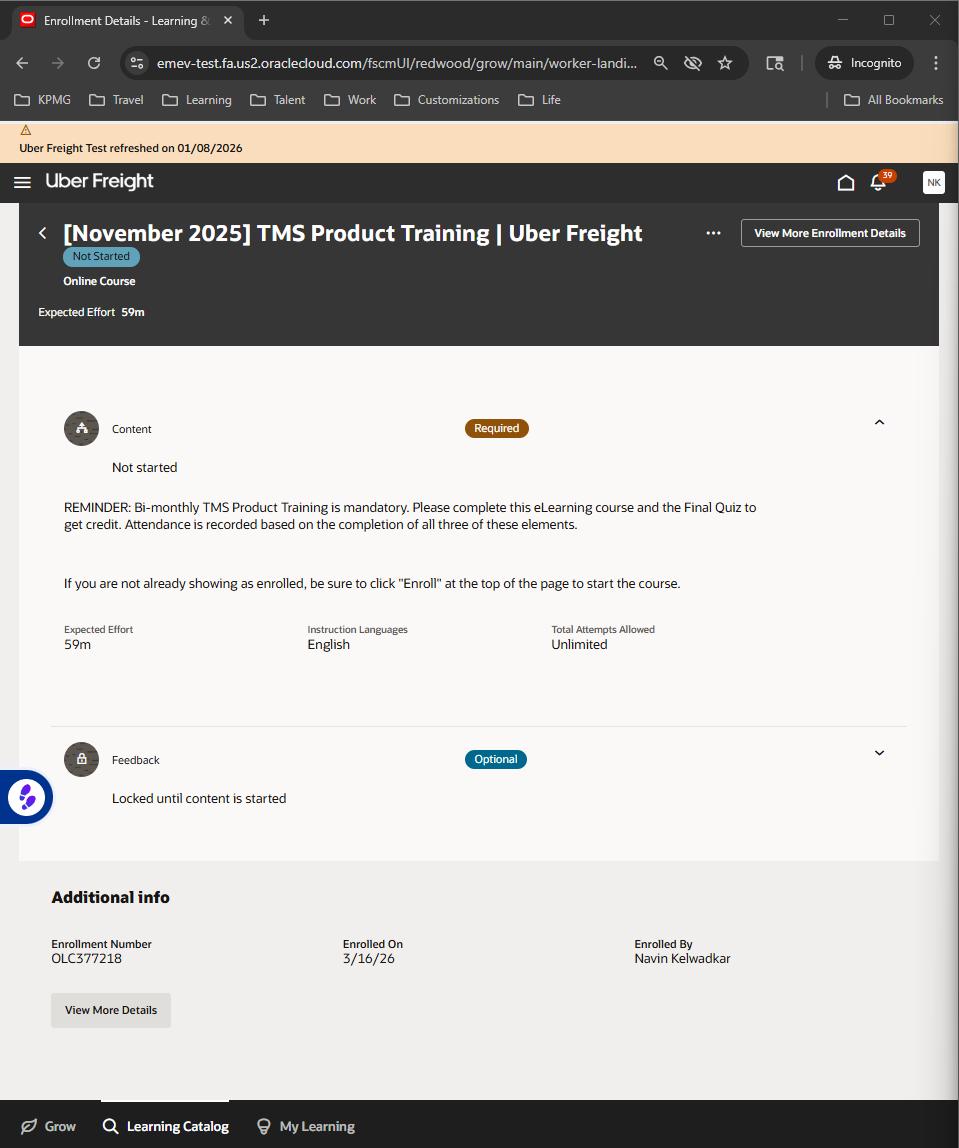Click the Uber Freight logo
The image size is (959, 1148).
[x=100, y=182]
